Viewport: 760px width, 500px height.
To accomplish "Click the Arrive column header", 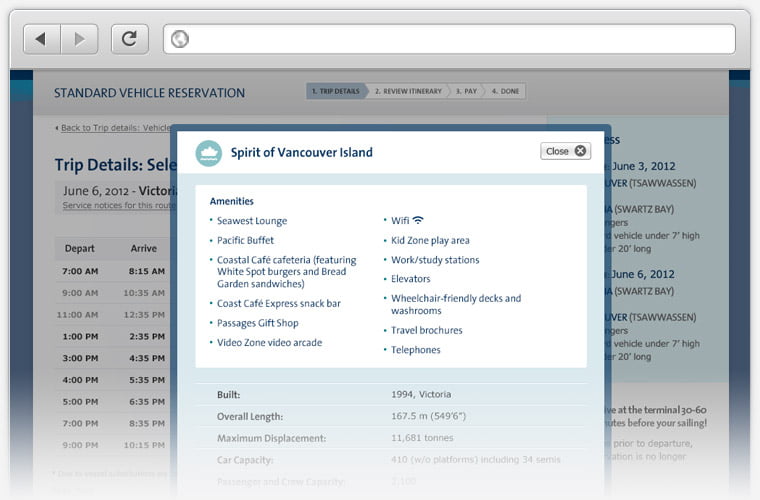I will click(x=143, y=249).
